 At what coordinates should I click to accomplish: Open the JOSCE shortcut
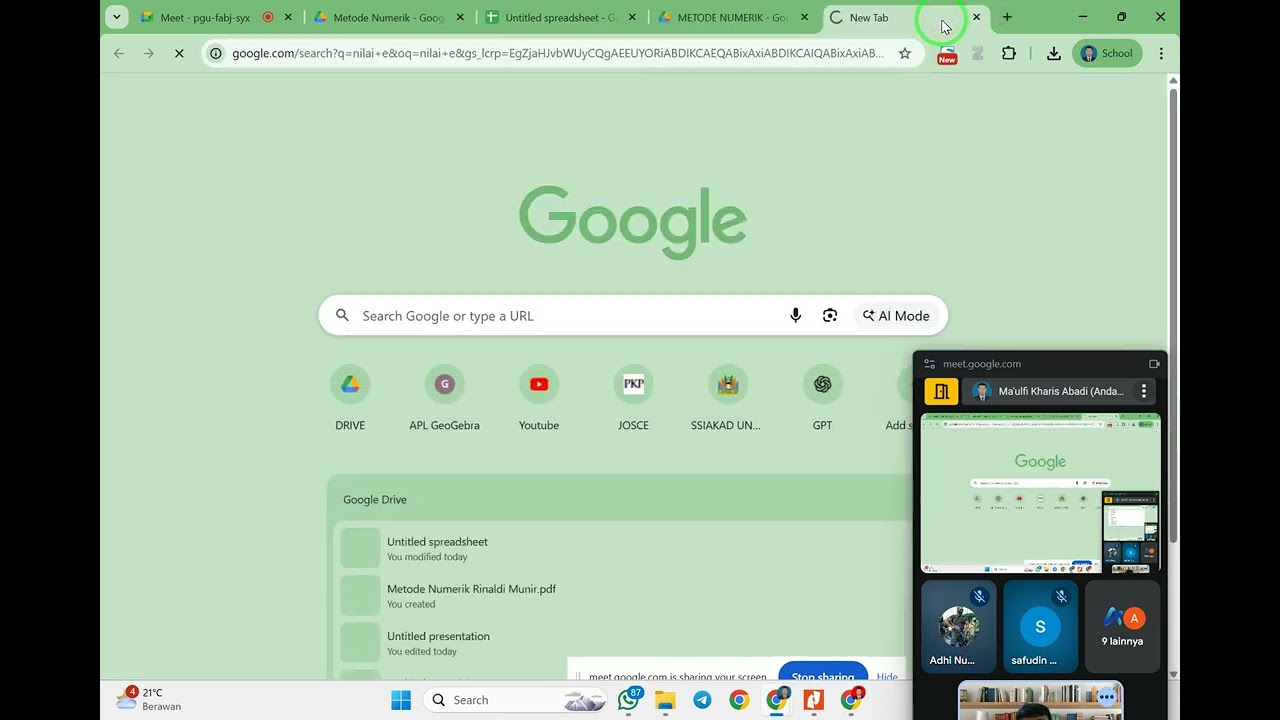633,398
